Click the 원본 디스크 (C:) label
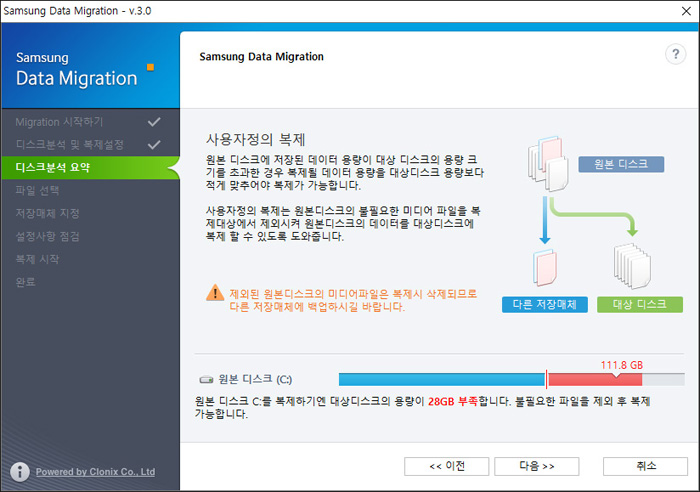The height and width of the screenshot is (492, 700). (255, 379)
